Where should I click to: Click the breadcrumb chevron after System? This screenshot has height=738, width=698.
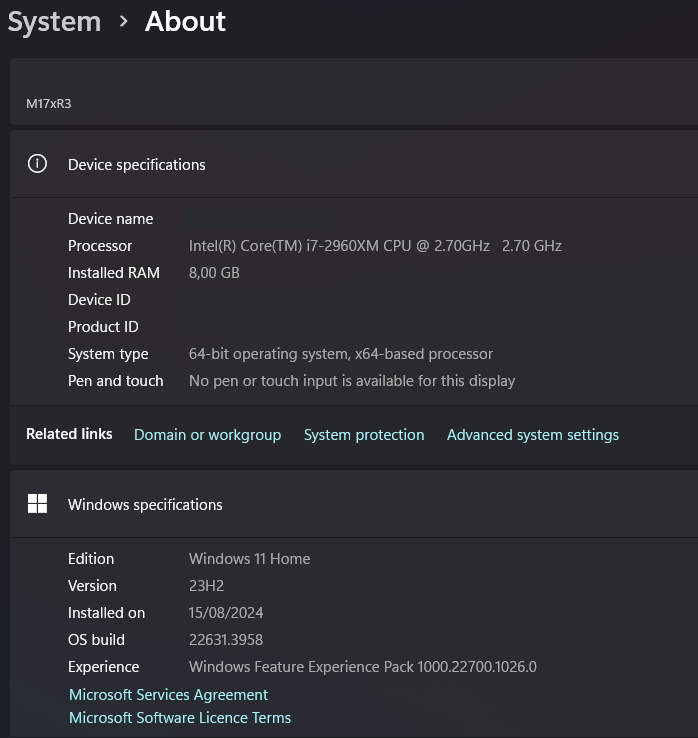[123, 21]
